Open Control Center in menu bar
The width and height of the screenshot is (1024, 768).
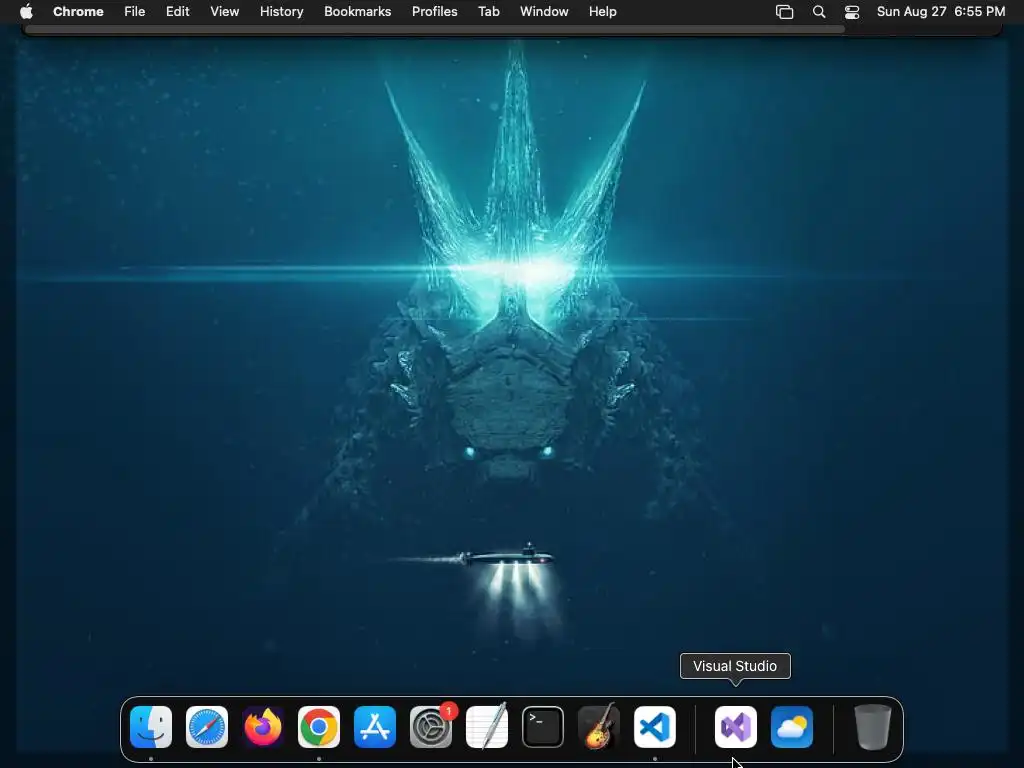coord(852,12)
